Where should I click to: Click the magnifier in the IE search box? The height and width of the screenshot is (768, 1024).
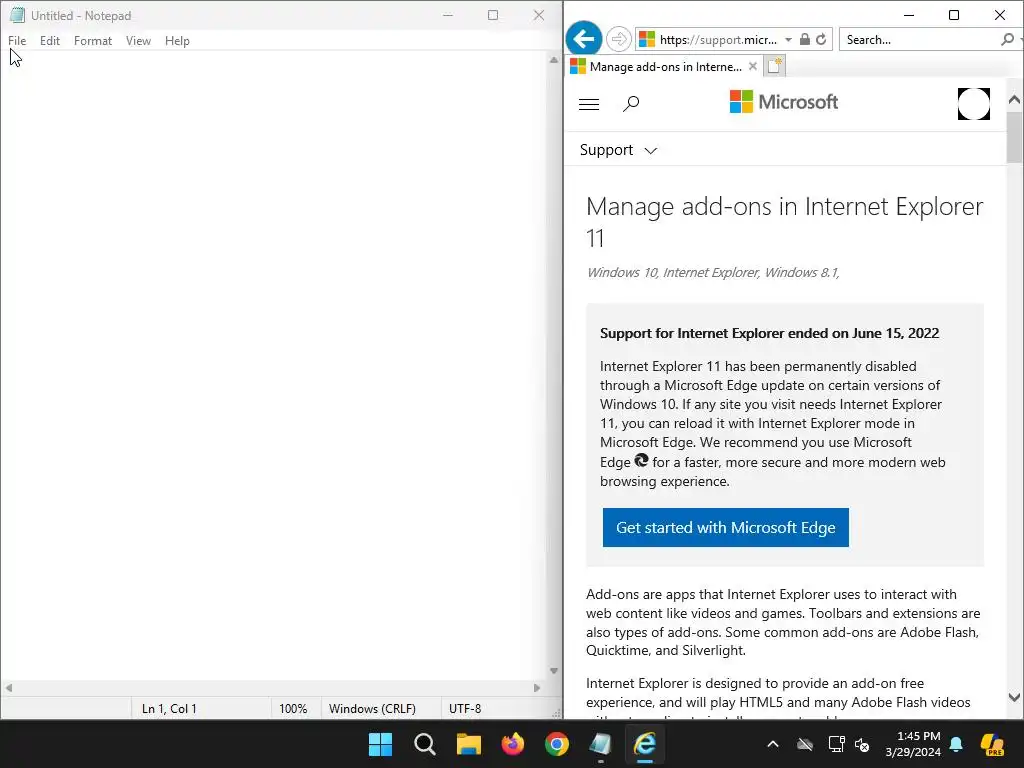pos(1008,39)
